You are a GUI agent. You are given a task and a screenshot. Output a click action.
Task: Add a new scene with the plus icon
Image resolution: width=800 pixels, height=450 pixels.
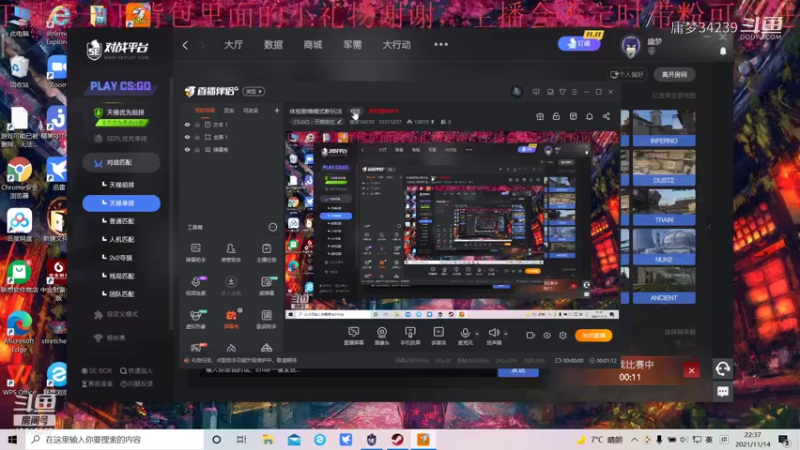pyautogui.click(x=277, y=110)
